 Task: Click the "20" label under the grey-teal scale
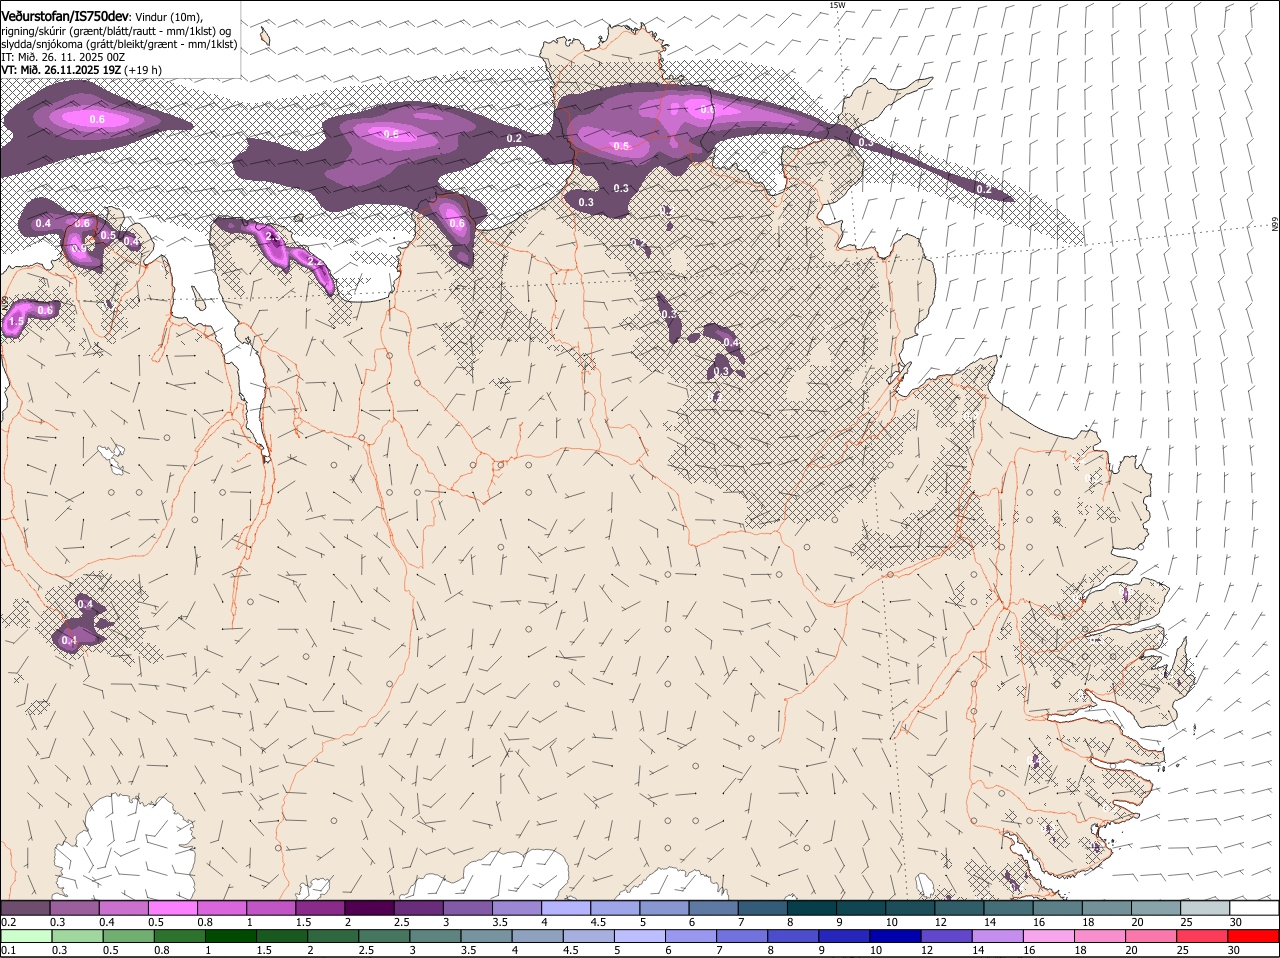(x=1137, y=921)
